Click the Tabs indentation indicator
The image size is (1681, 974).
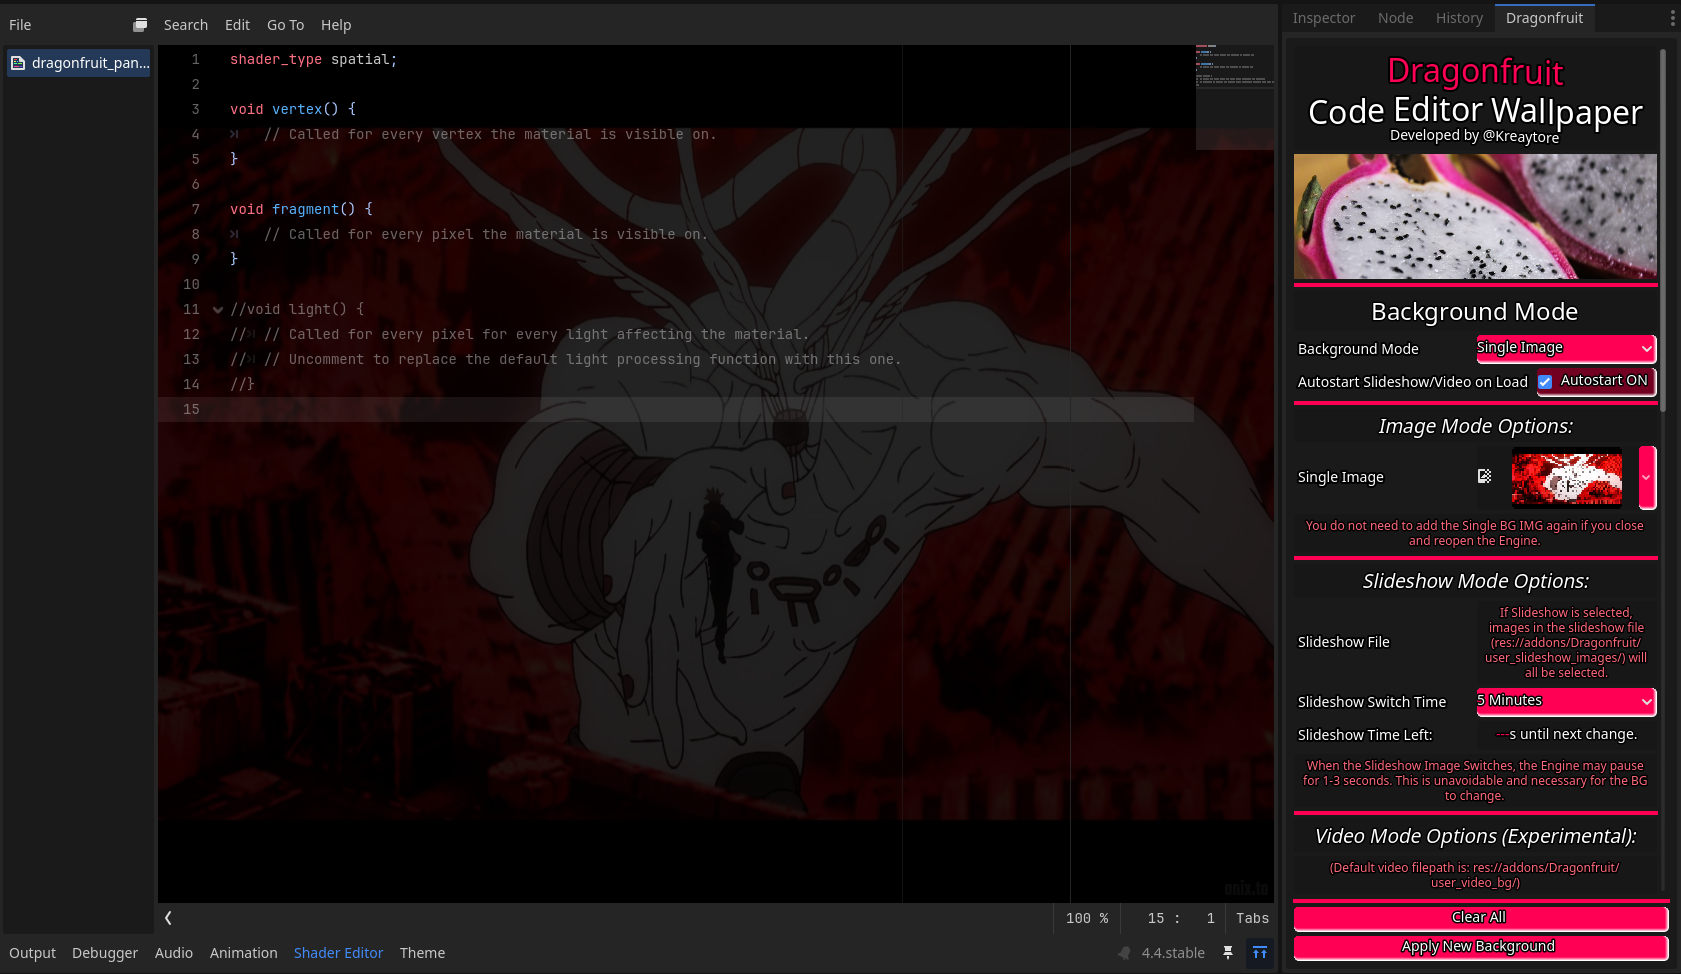pyautogui.click(x=1252, y=918)
